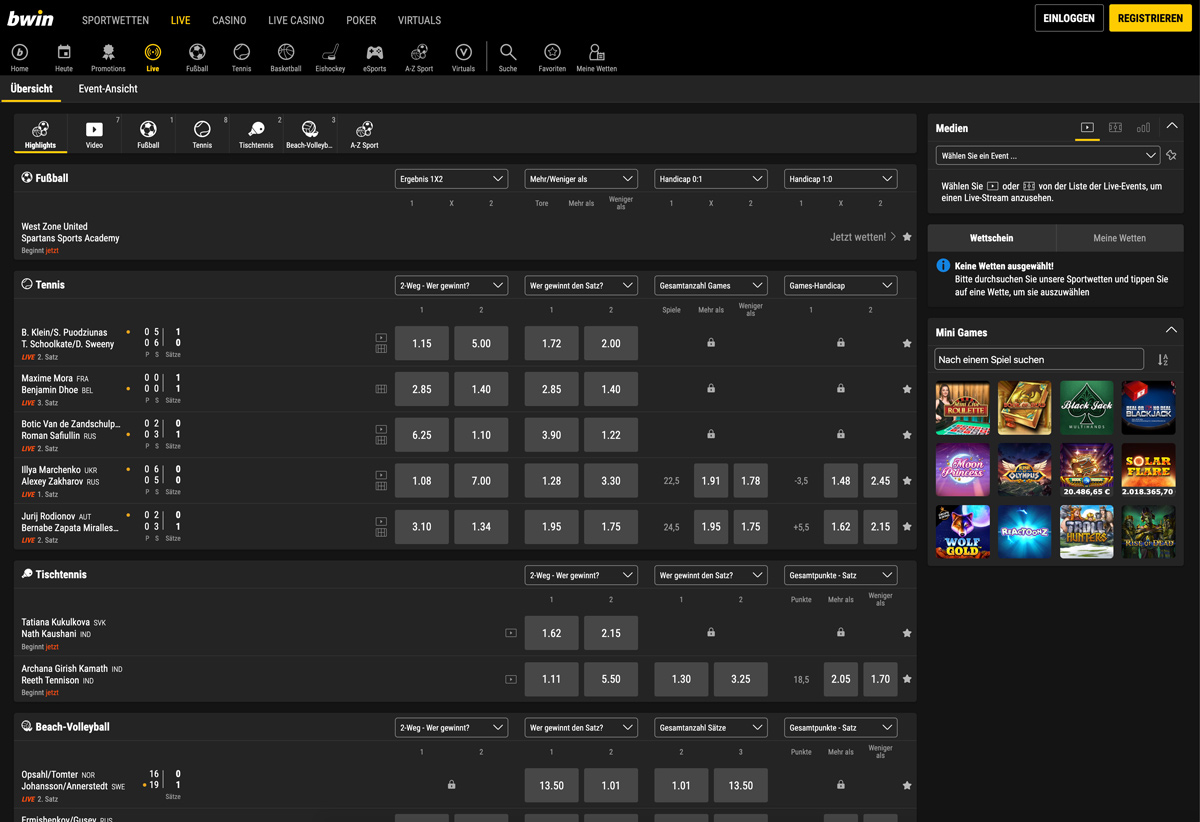Favorite the Tatiana Kukulkova match star

click(x=907, y=633)
